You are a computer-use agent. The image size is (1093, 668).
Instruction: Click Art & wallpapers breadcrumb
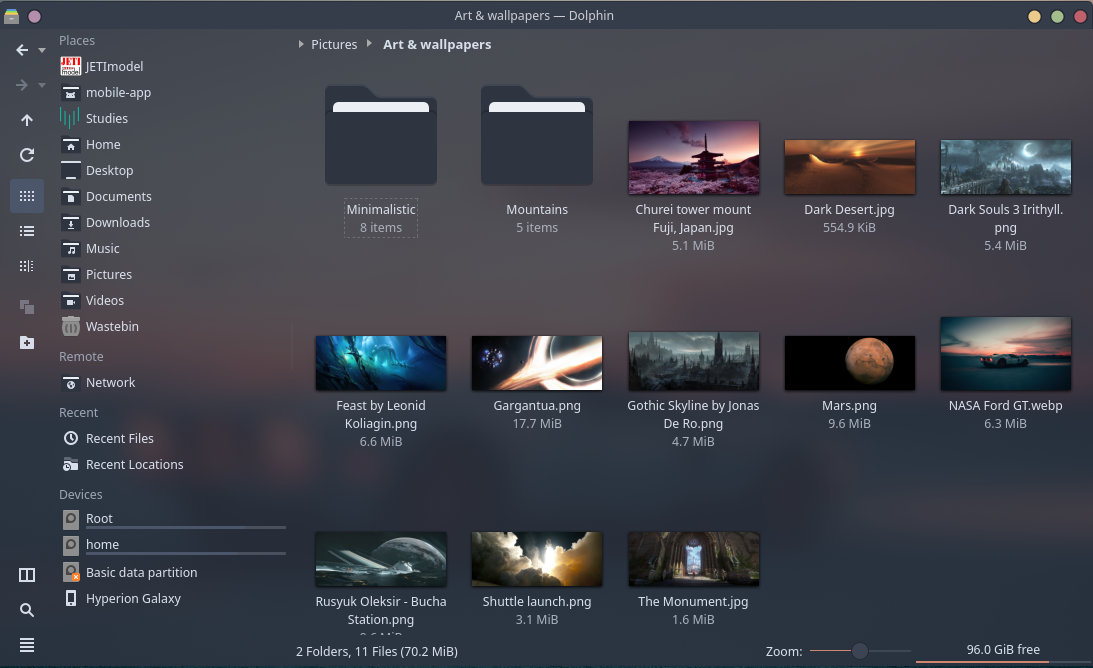437,45
